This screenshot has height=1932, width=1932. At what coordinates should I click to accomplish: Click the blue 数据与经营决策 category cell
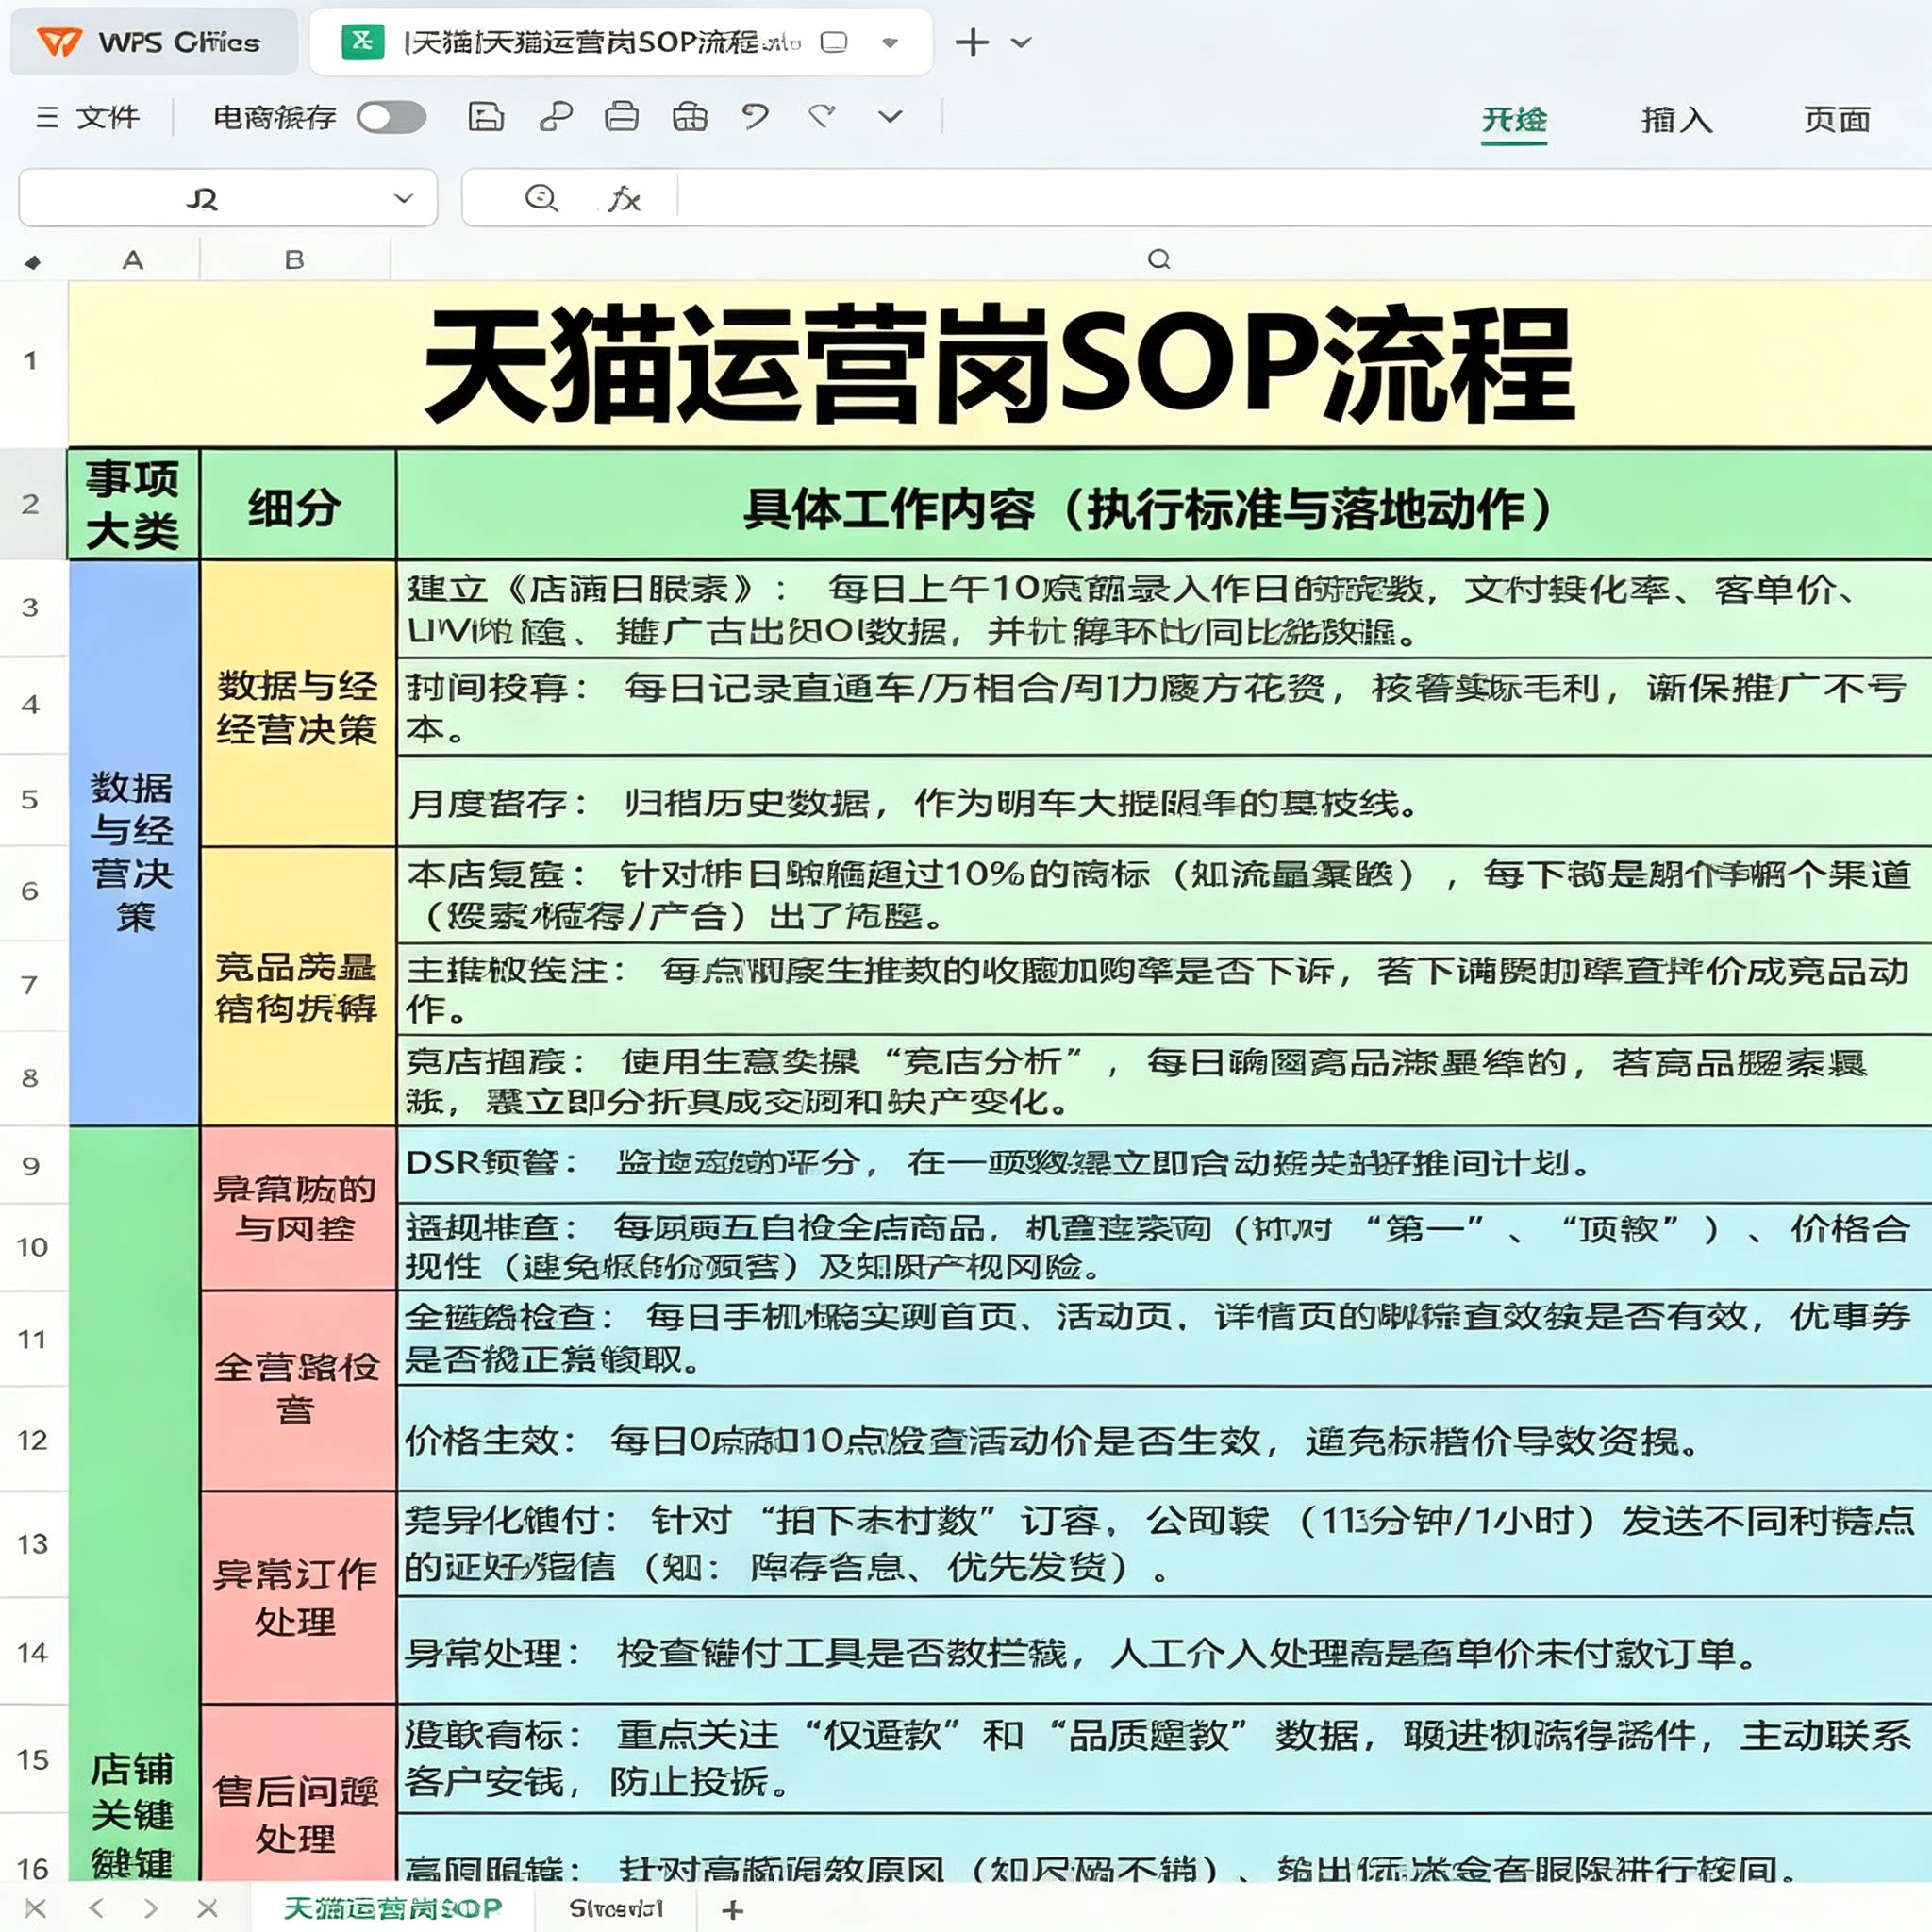pos(133,843)
